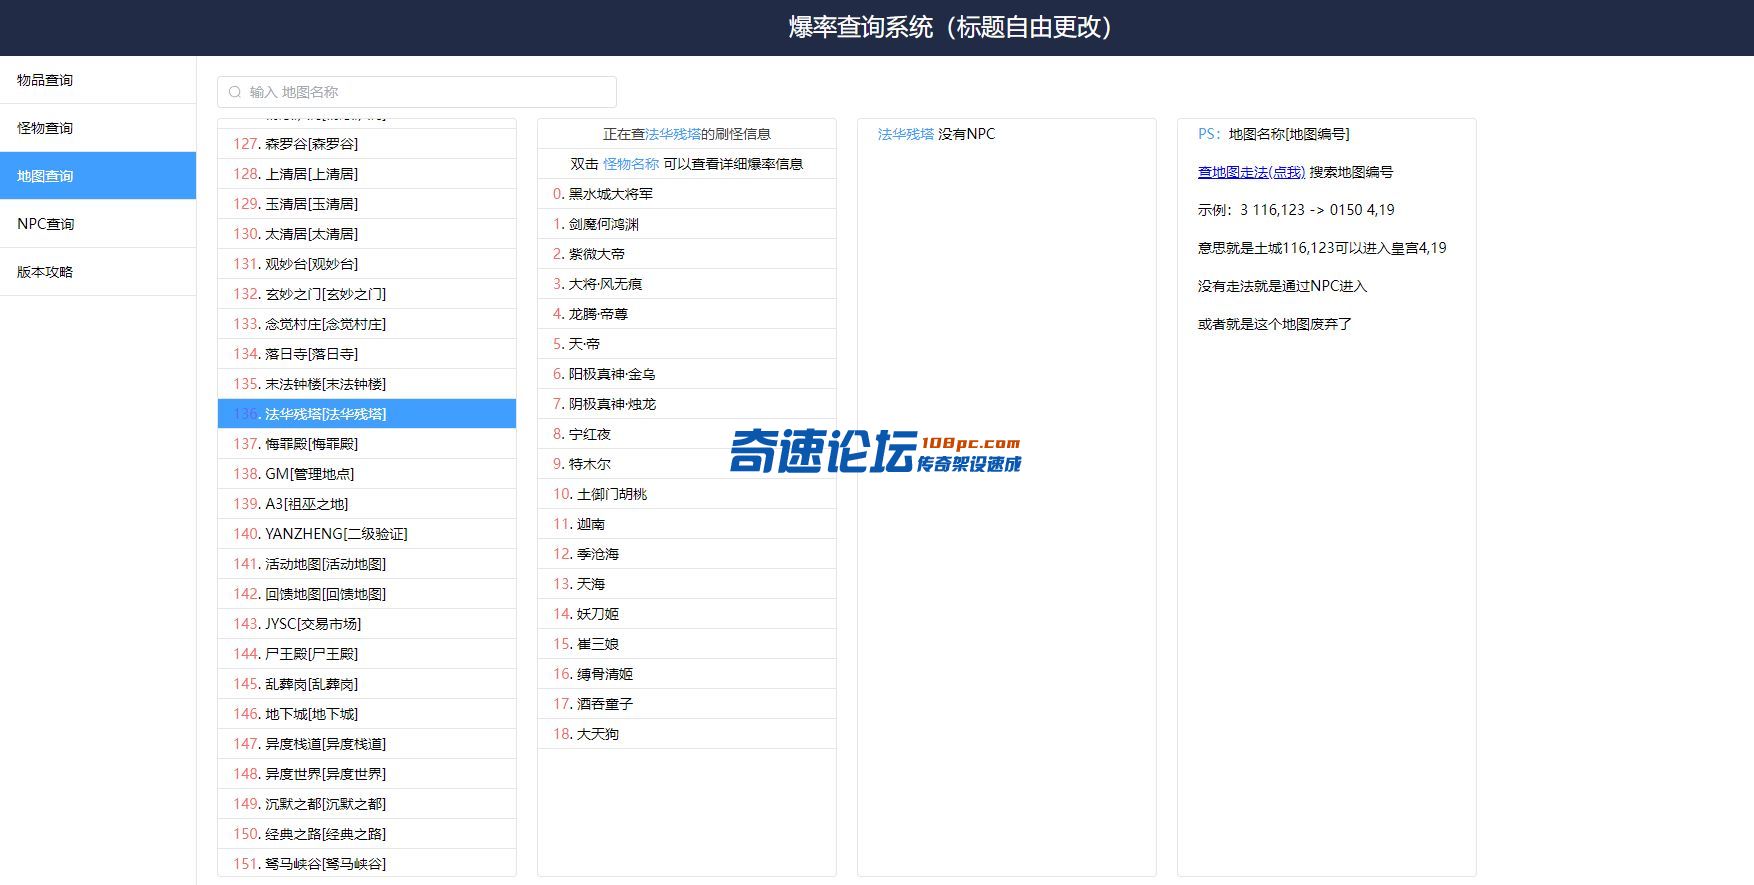Click monster 1. 剑魔何鸿渊

687,224
